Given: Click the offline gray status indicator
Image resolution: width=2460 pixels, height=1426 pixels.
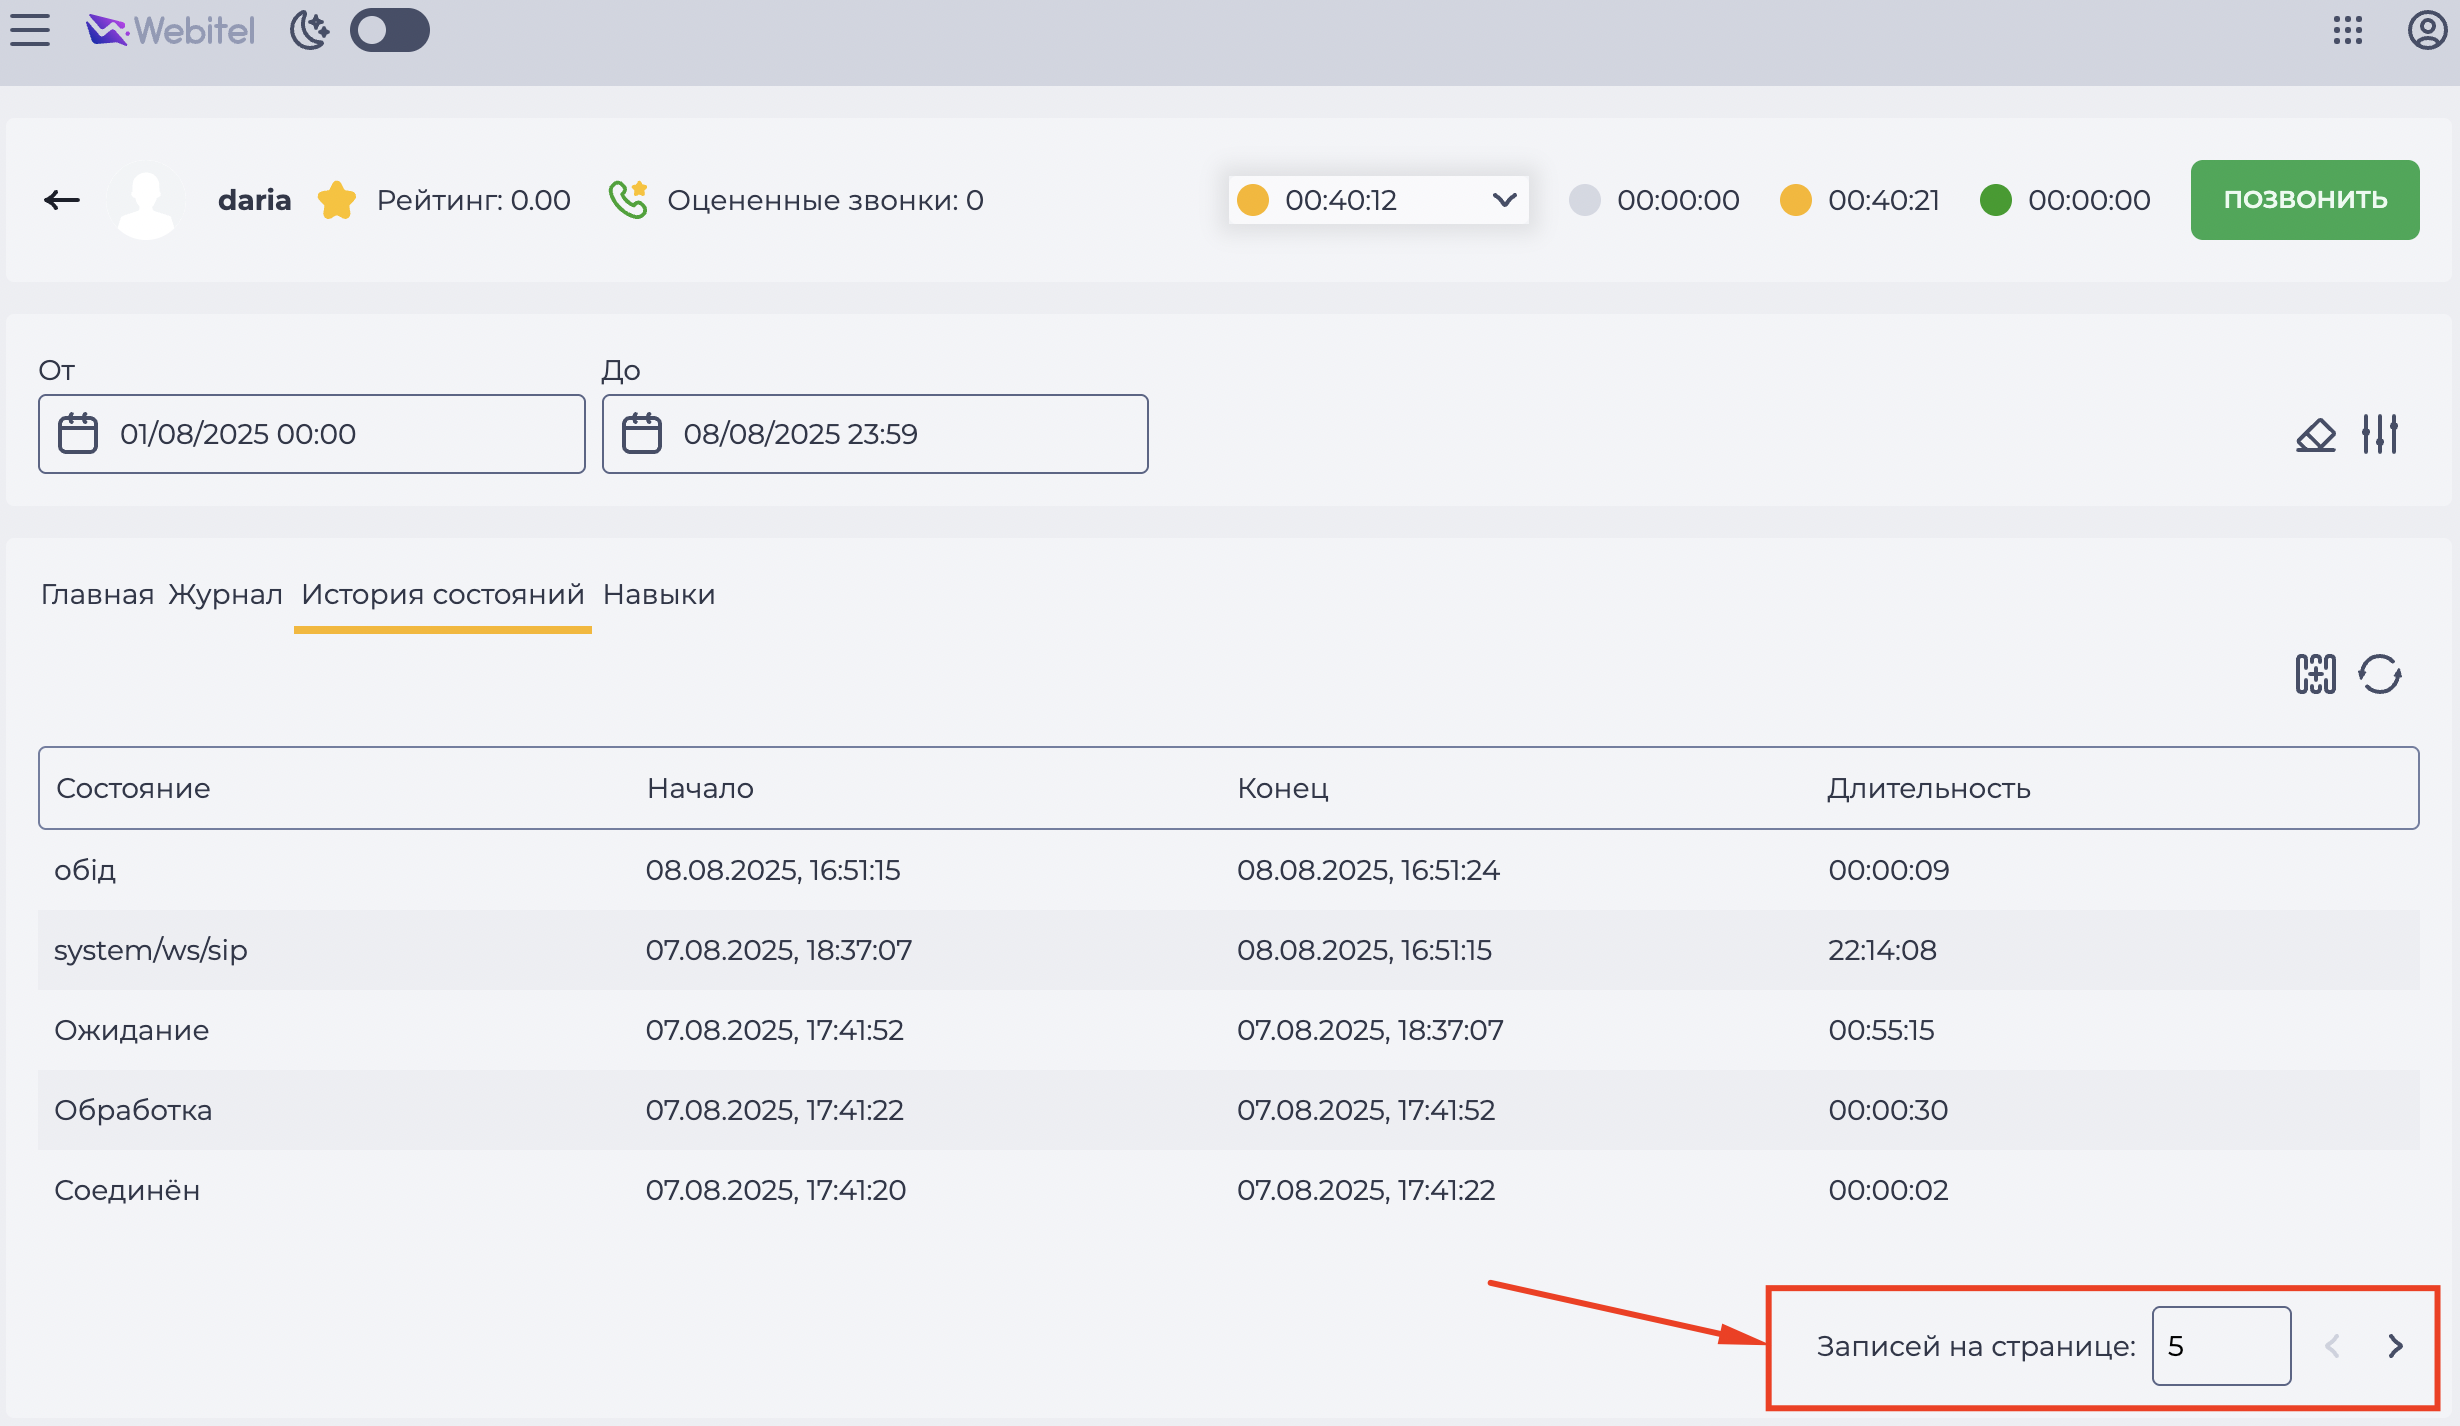Looking at the screenshot, I should (x=1585, y=200).
